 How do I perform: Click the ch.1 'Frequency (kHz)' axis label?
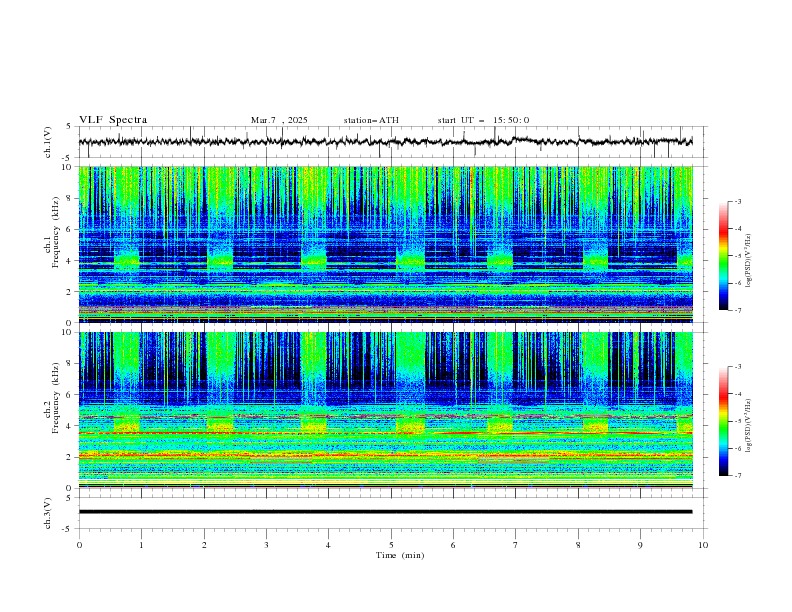[x=55, y=232]
